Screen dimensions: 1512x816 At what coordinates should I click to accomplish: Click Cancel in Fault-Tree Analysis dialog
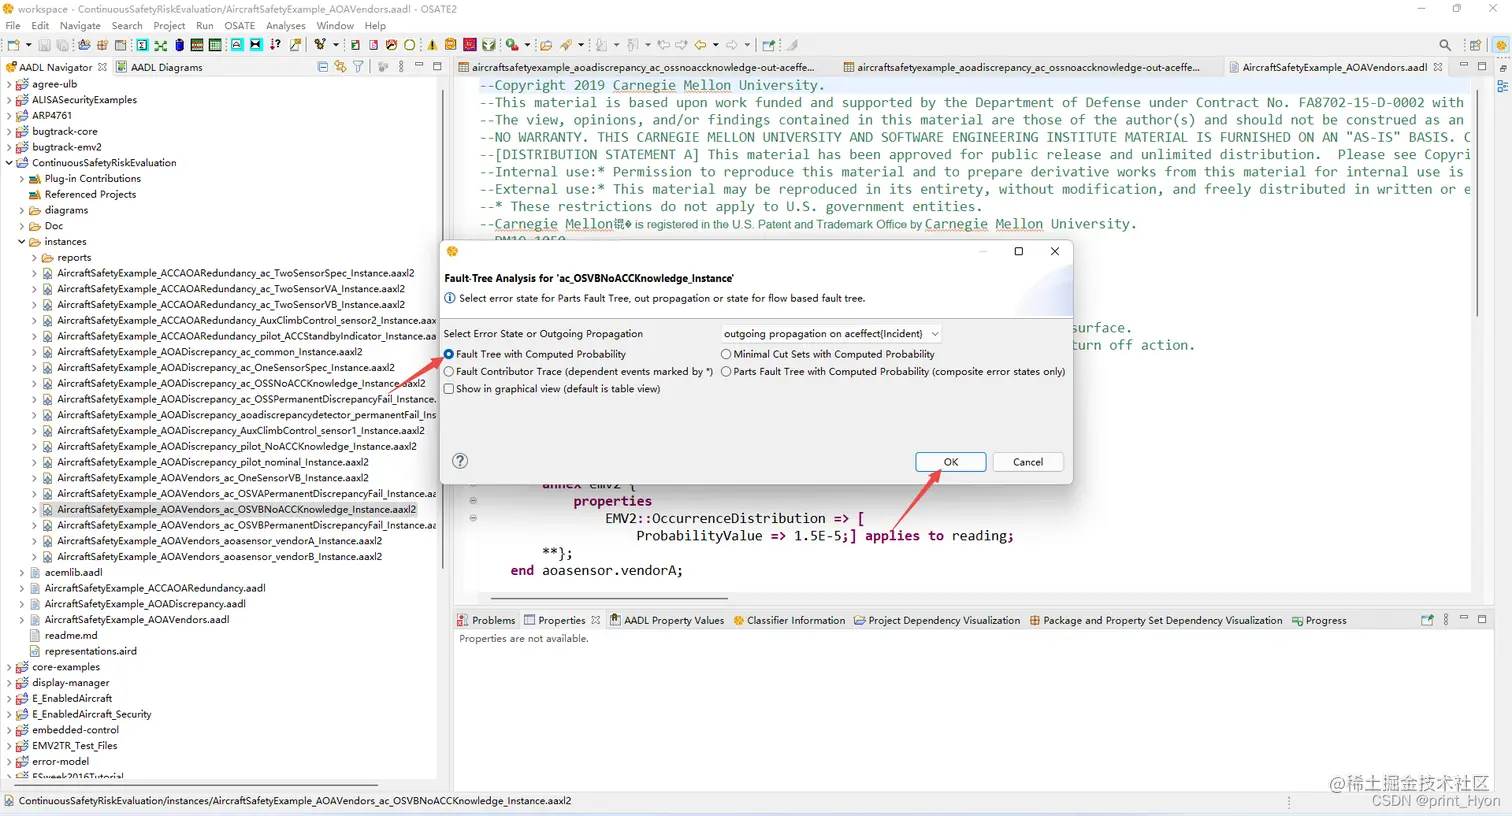[x=1028, y=462]
